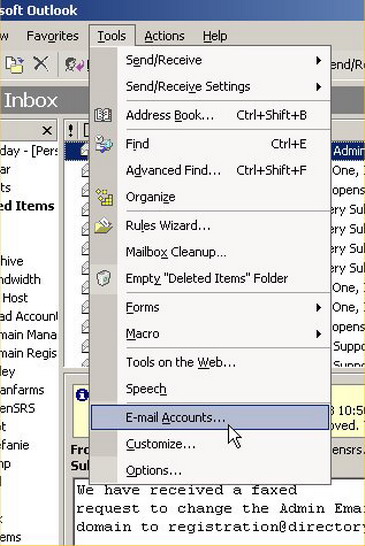Open Address Book from Tools menu
Viewport: 365px width, 546px height.
pos(210,115)
